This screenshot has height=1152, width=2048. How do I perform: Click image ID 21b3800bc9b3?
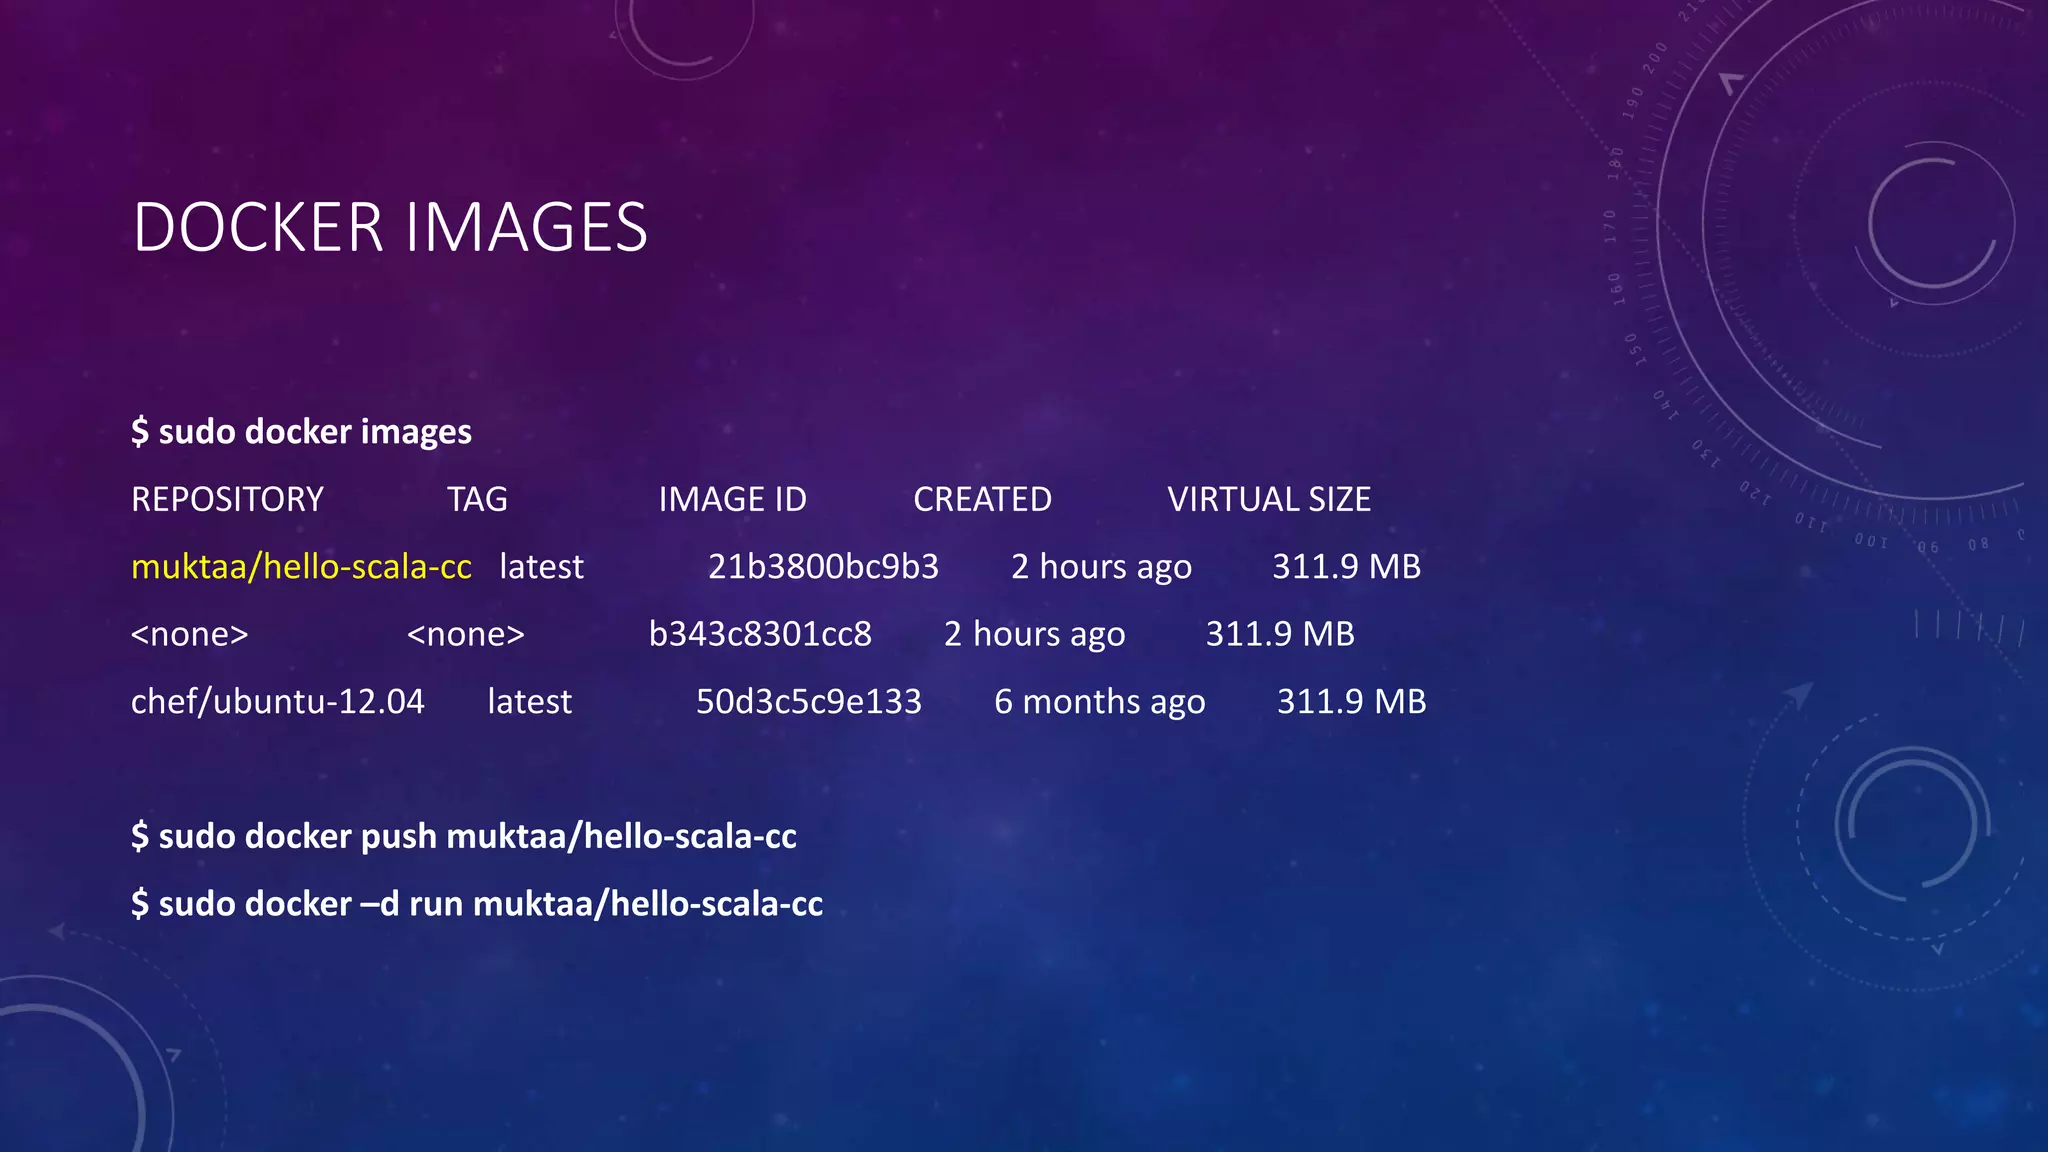823,567
